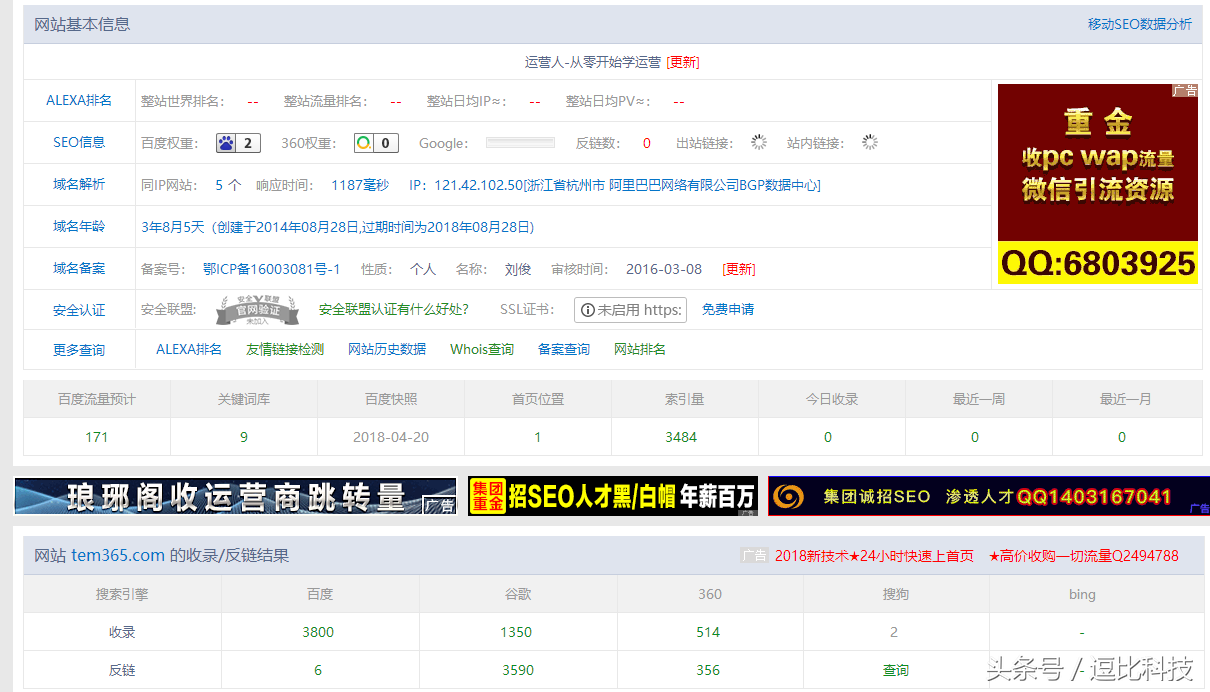Select 域名备案 row label
Image resolution: width=1210 pixels, height=692 pixels.
[x=79, y=269]
